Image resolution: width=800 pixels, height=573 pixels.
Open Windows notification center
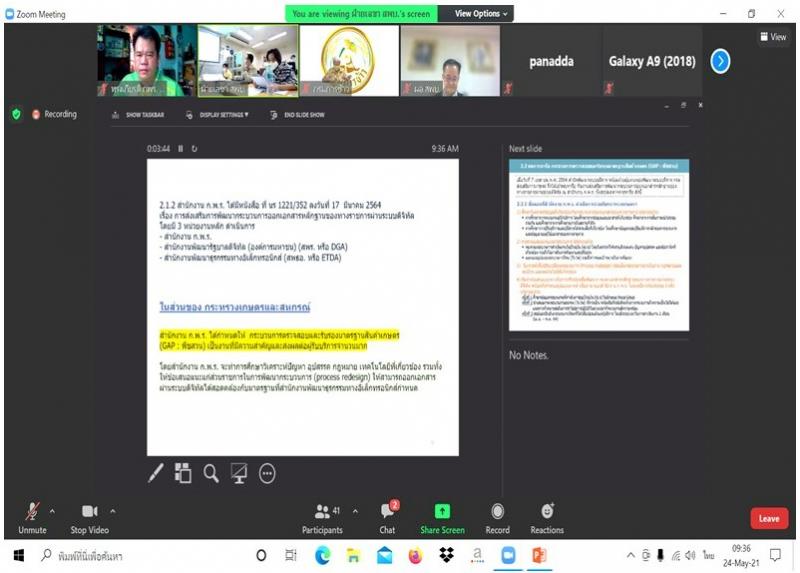776,555
